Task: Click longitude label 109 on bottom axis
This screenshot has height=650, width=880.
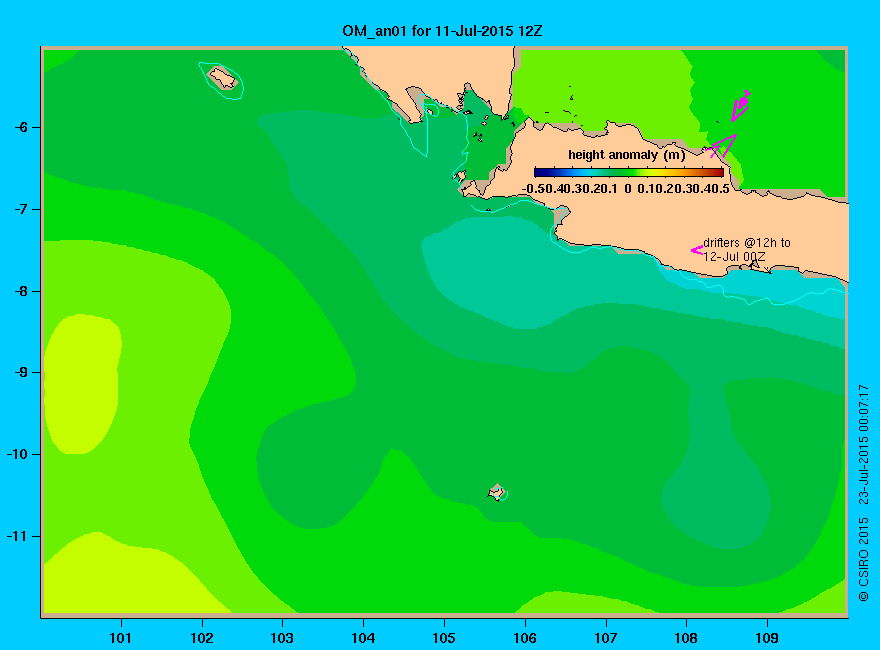Action: pyautogui.click(x=767, y=638)
